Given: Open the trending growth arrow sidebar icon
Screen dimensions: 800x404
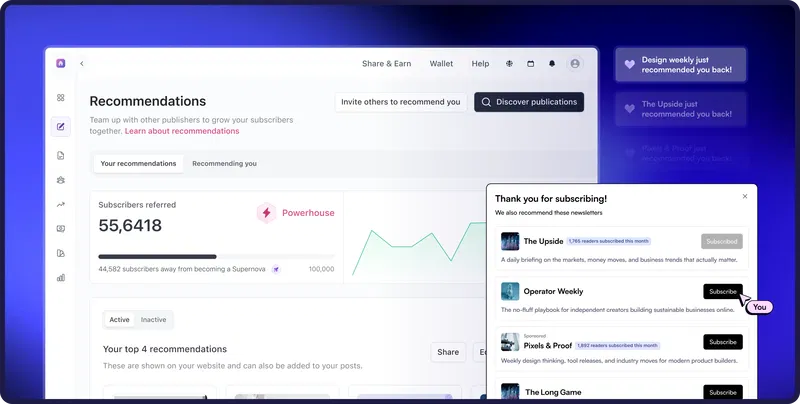Looking at the screenshot, I should point(61,205).
